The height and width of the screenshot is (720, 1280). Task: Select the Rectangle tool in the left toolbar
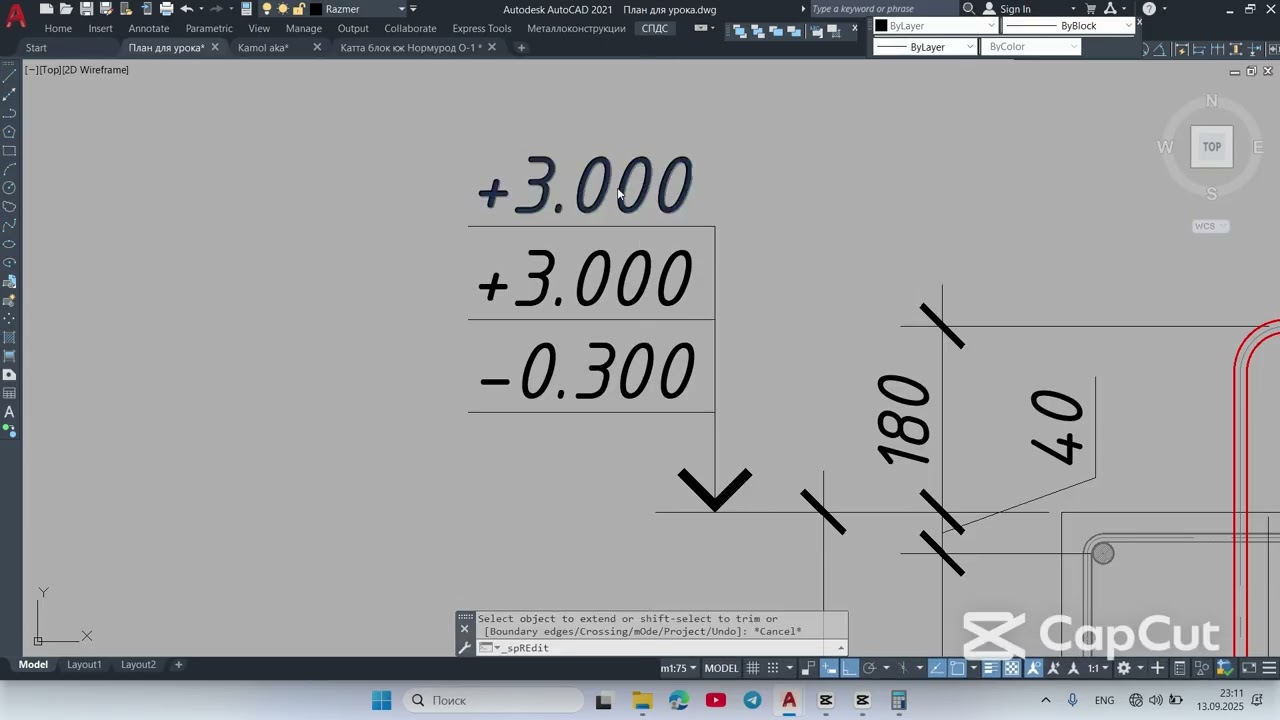click(x=9, y=151)
